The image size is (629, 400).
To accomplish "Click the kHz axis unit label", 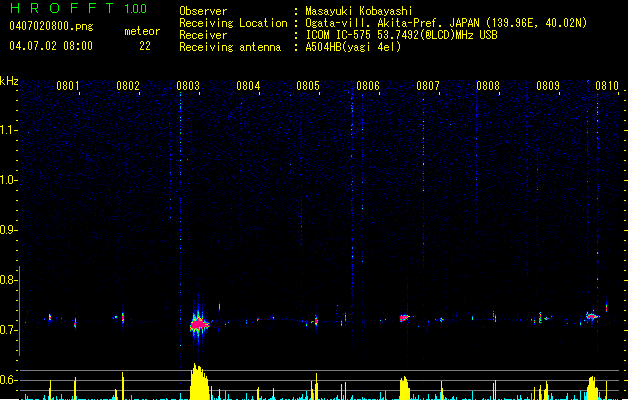I will pyautogui.click(x=9, y=81).
